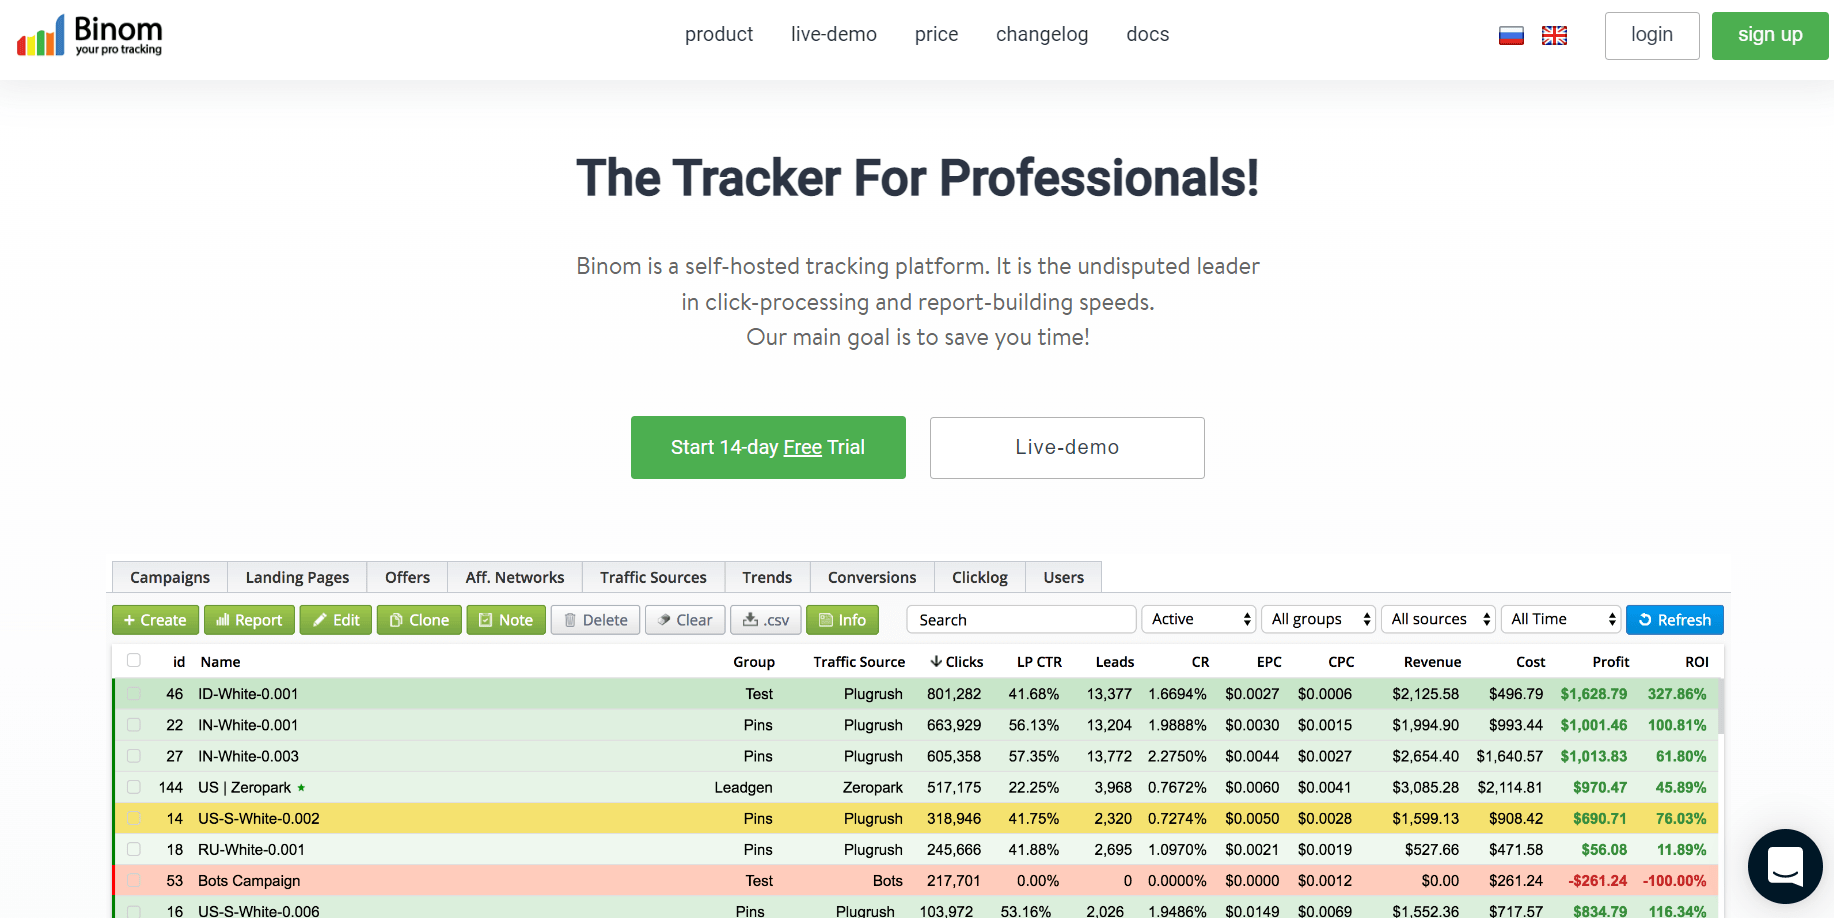1834x918 pixels.
Task: Sort by the Clicks column header
Action: tap(957, 662)
